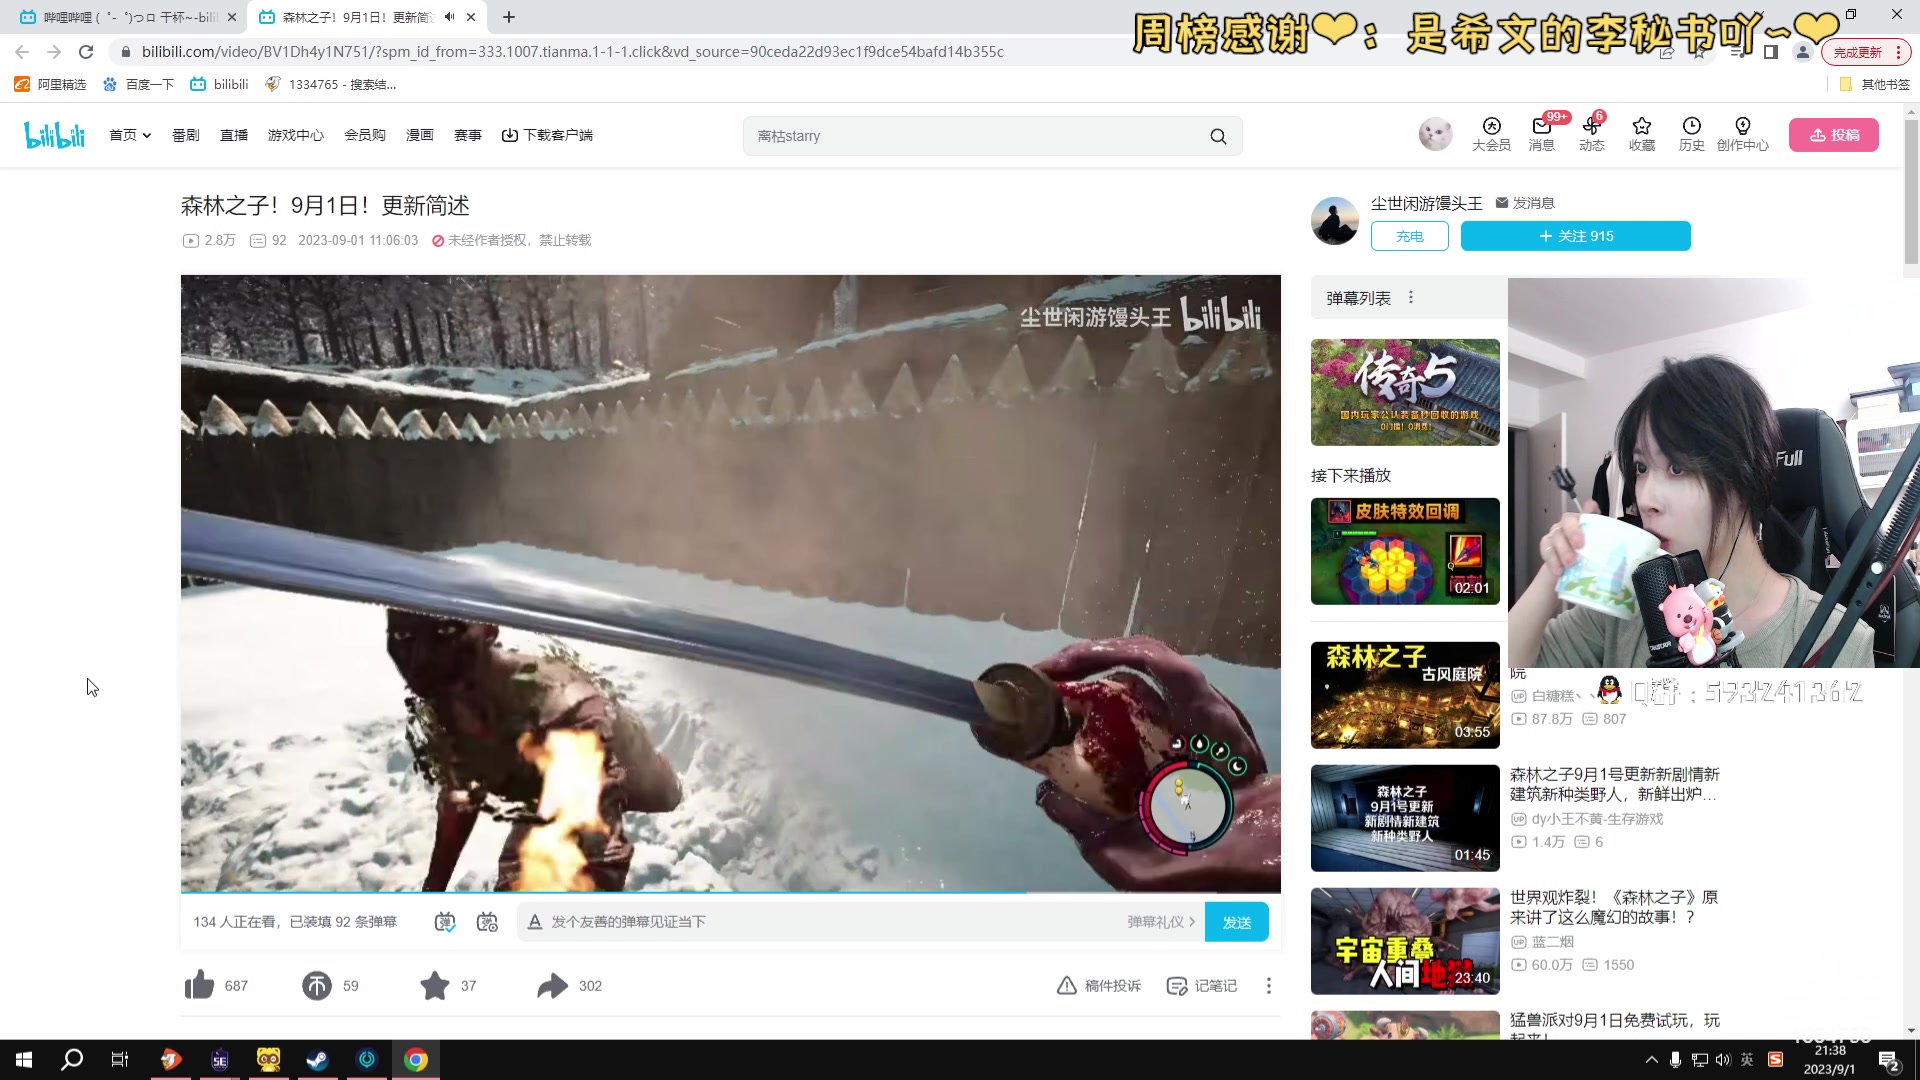Image resolution: width=1920 pixels, height=1080 pixels.
Task: Like the video with thumbs-up icon
Action: [x=199, y=985]
